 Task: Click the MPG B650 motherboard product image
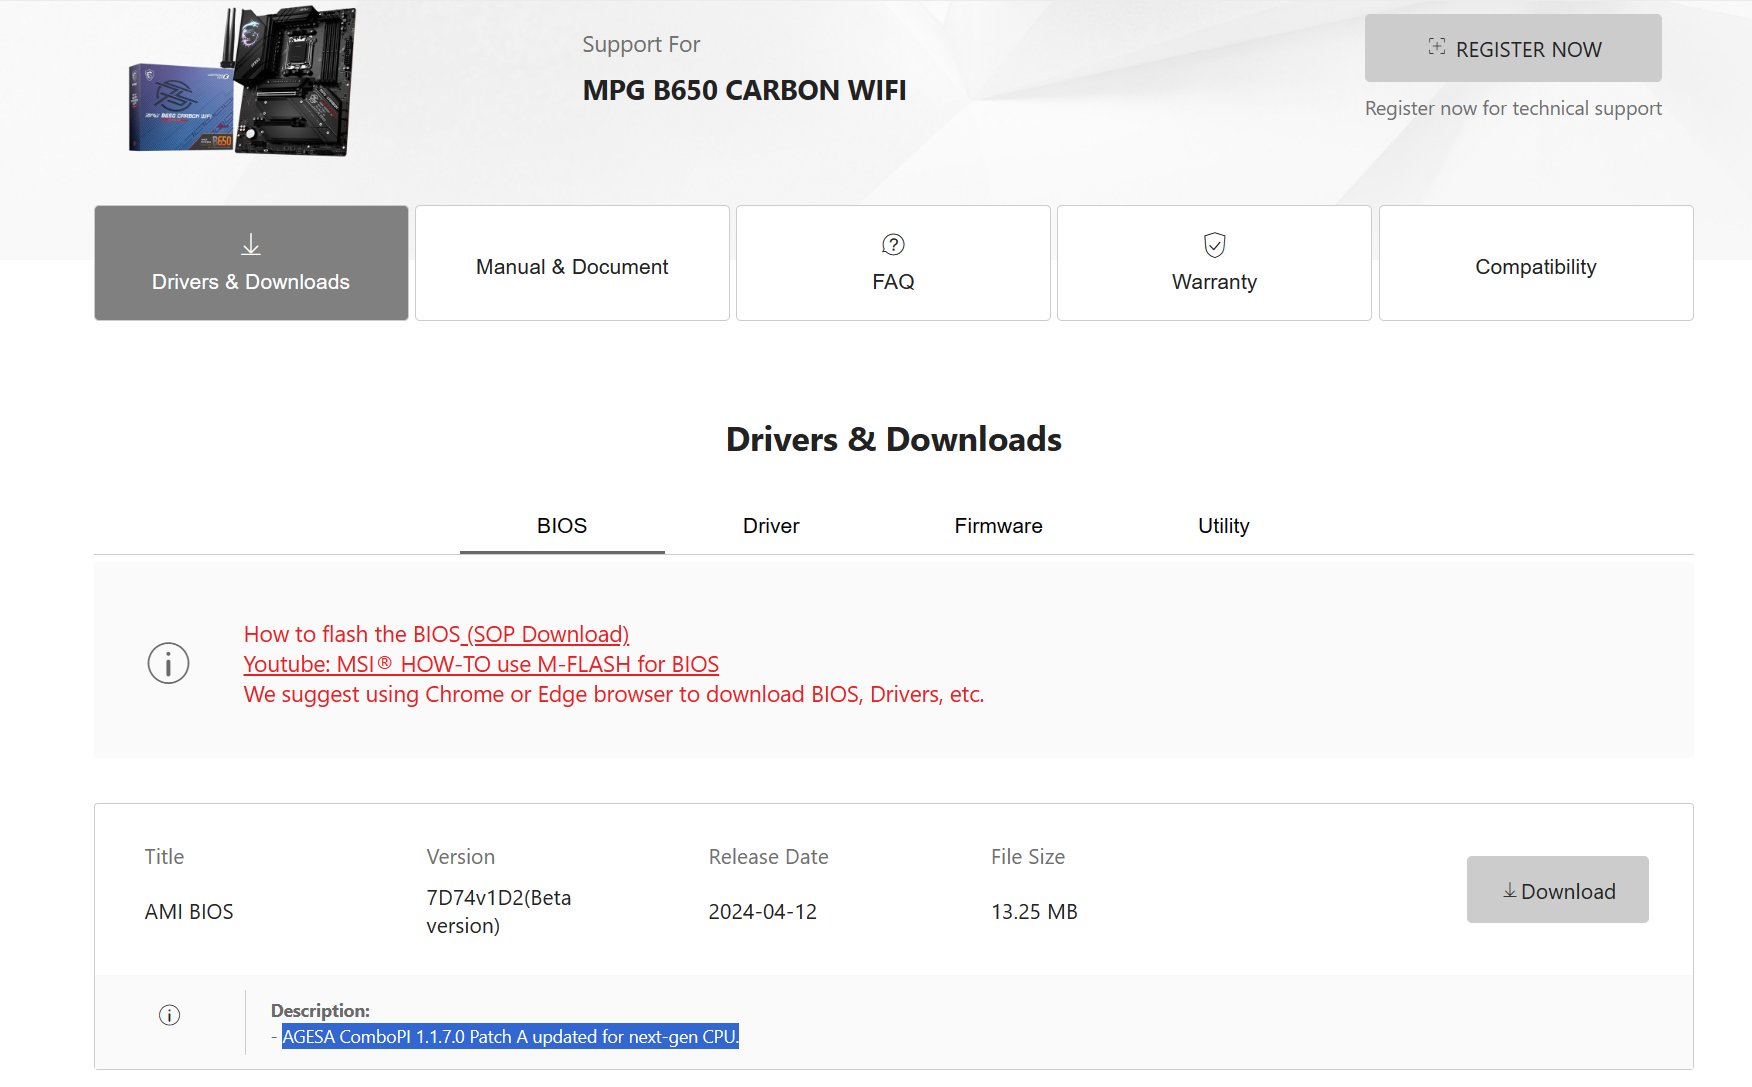coord(243,80)
